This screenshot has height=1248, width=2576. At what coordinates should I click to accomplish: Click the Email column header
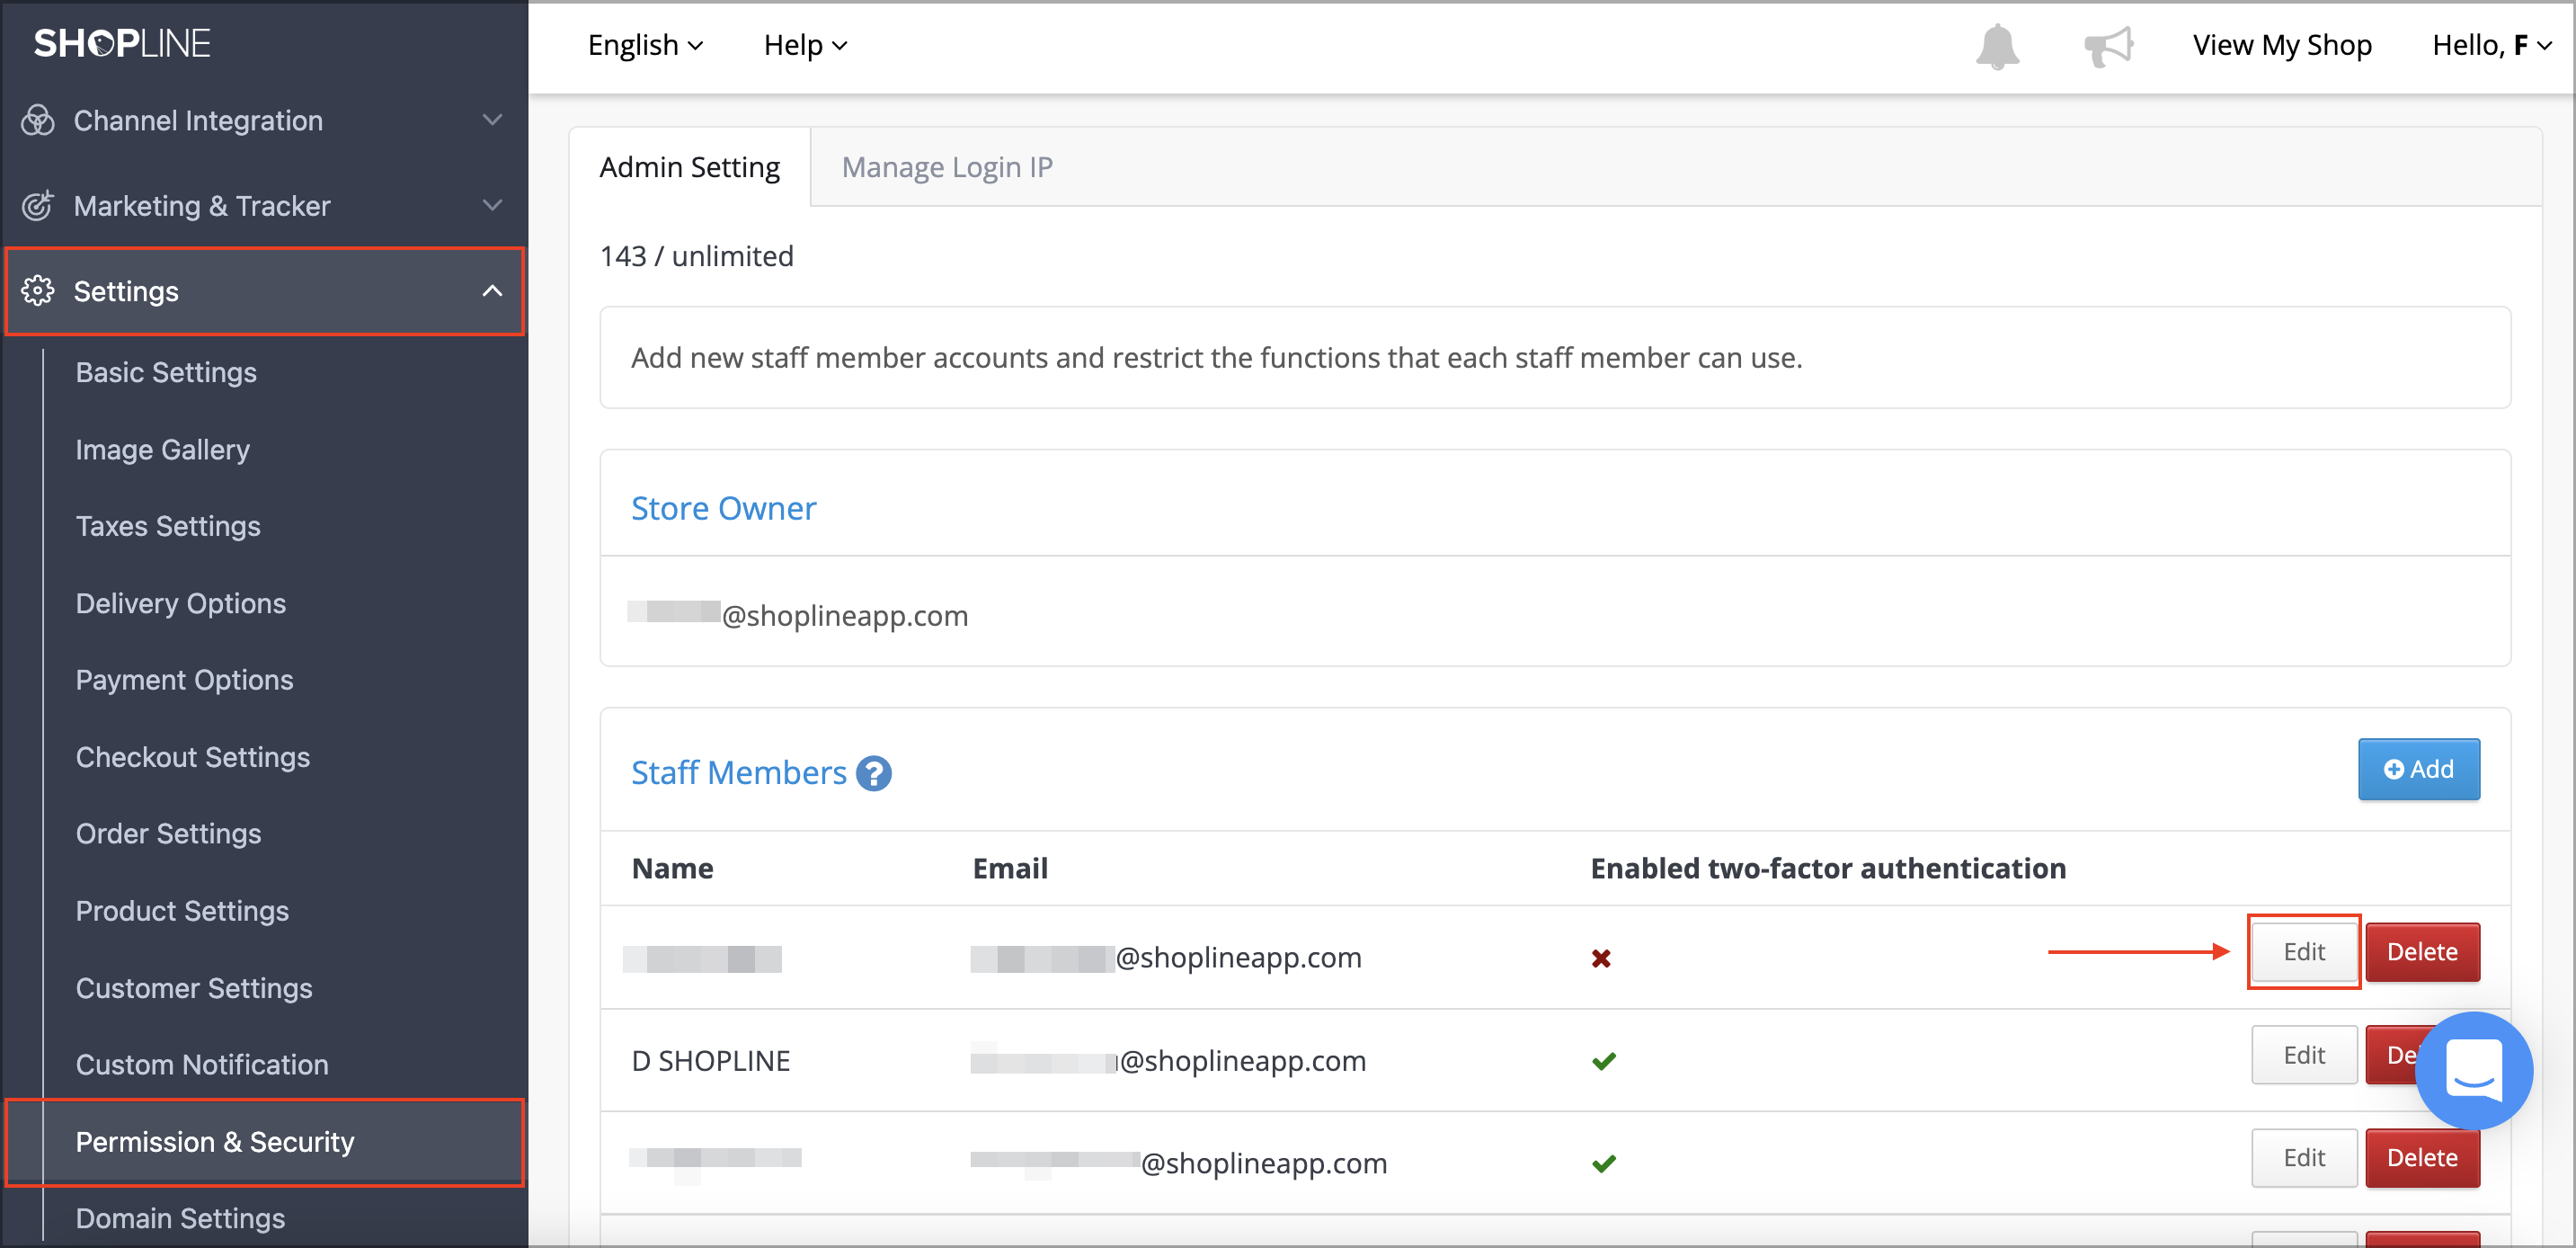point(1010,868)
